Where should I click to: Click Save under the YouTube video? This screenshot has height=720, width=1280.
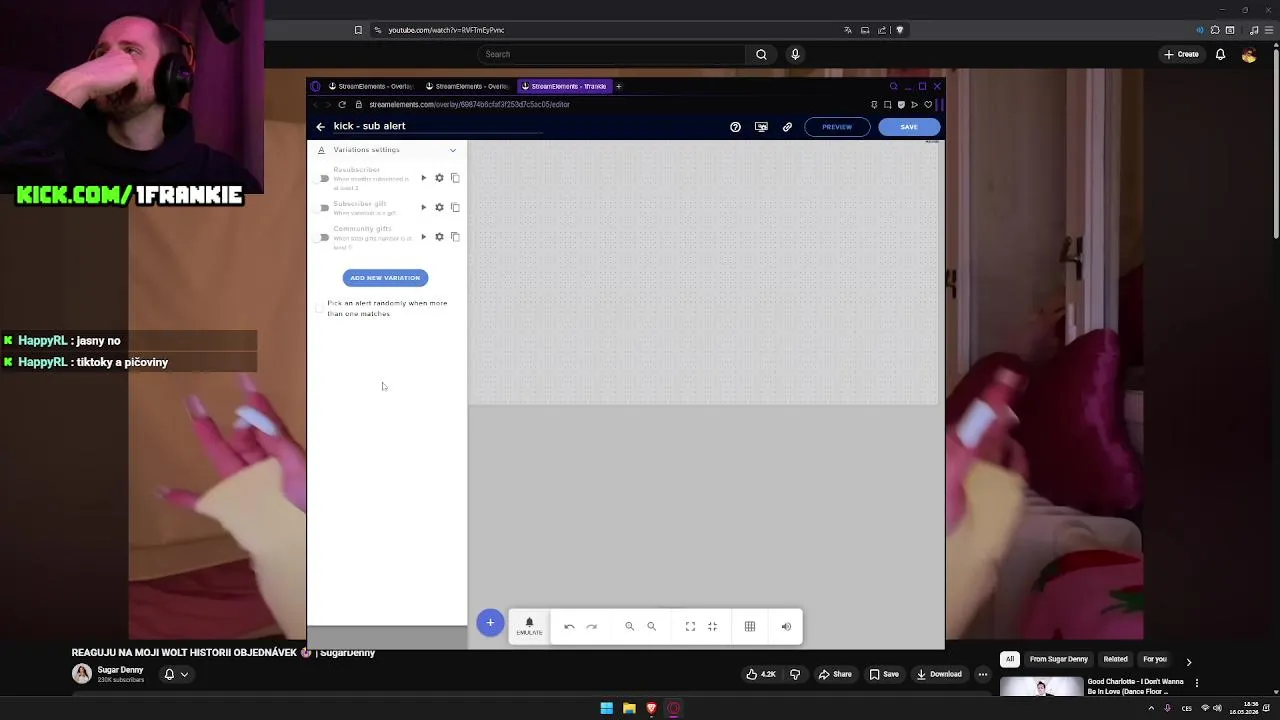coord(883,674)
